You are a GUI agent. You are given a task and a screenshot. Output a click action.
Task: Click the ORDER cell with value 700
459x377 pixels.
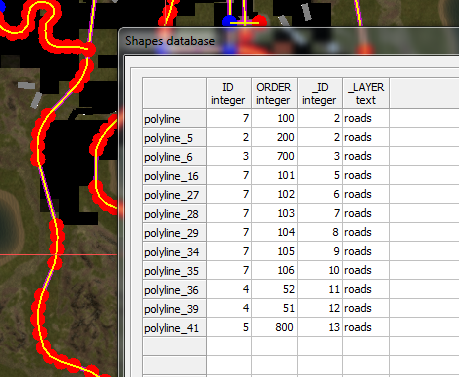274,156
